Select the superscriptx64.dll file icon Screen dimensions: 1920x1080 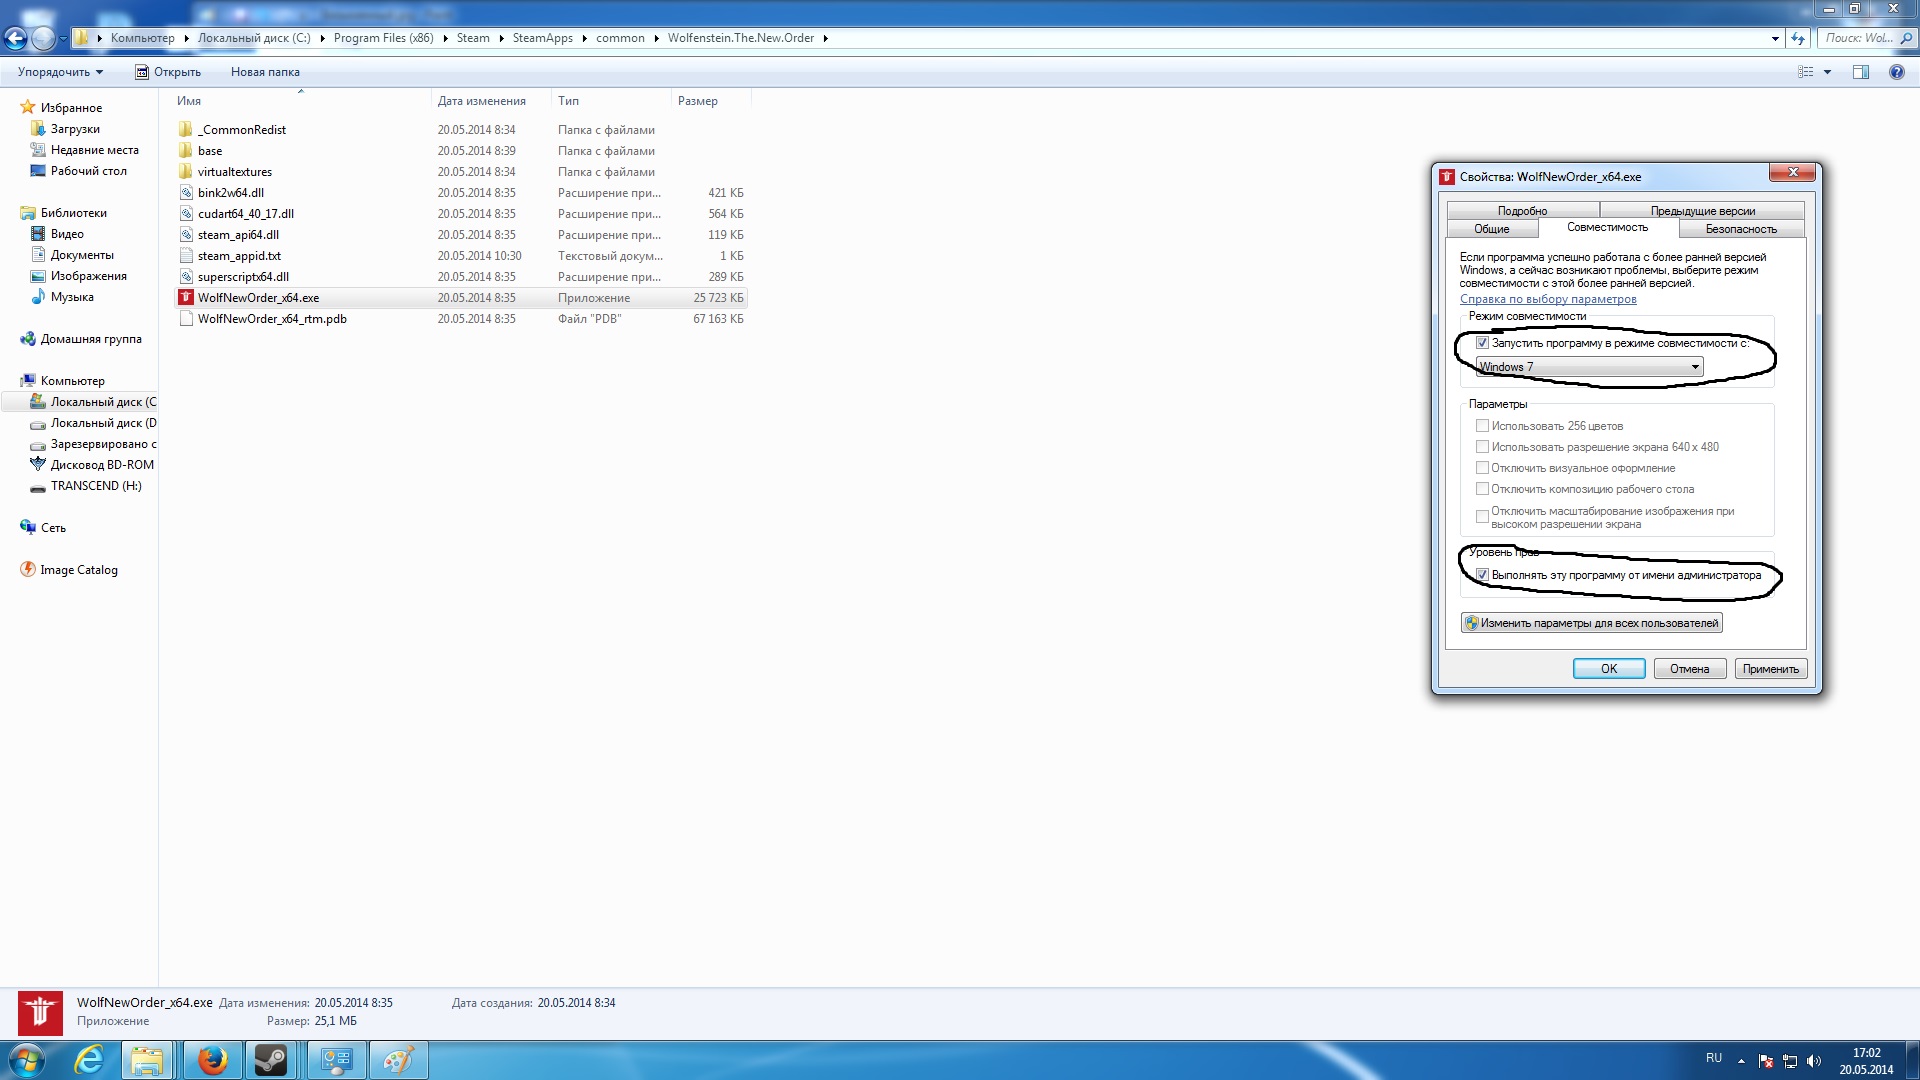[x=186, y=277]
